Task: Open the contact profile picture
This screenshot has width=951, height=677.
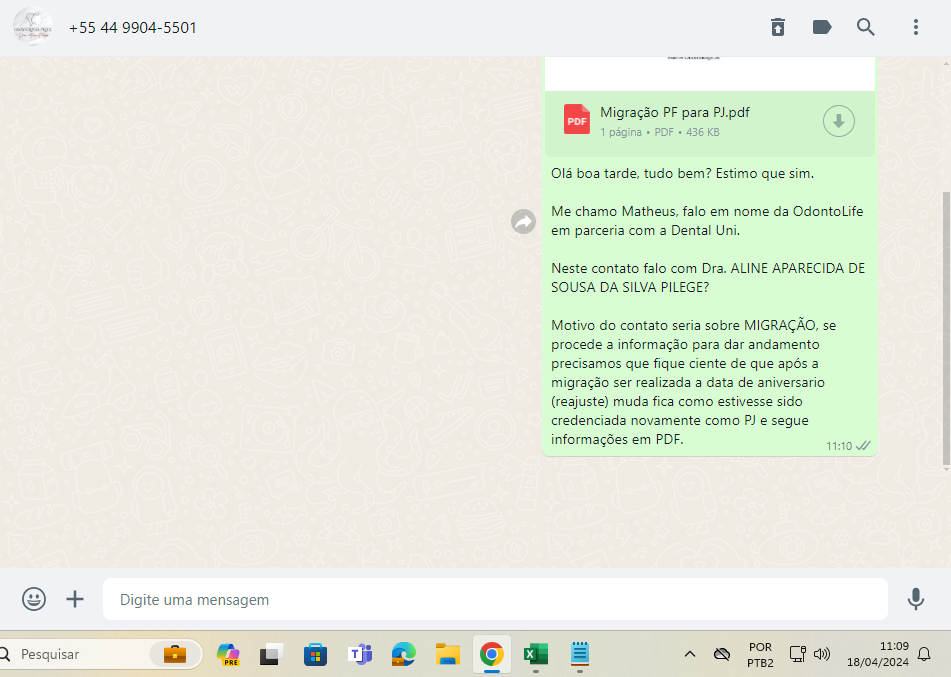Action: coord(33,27)
